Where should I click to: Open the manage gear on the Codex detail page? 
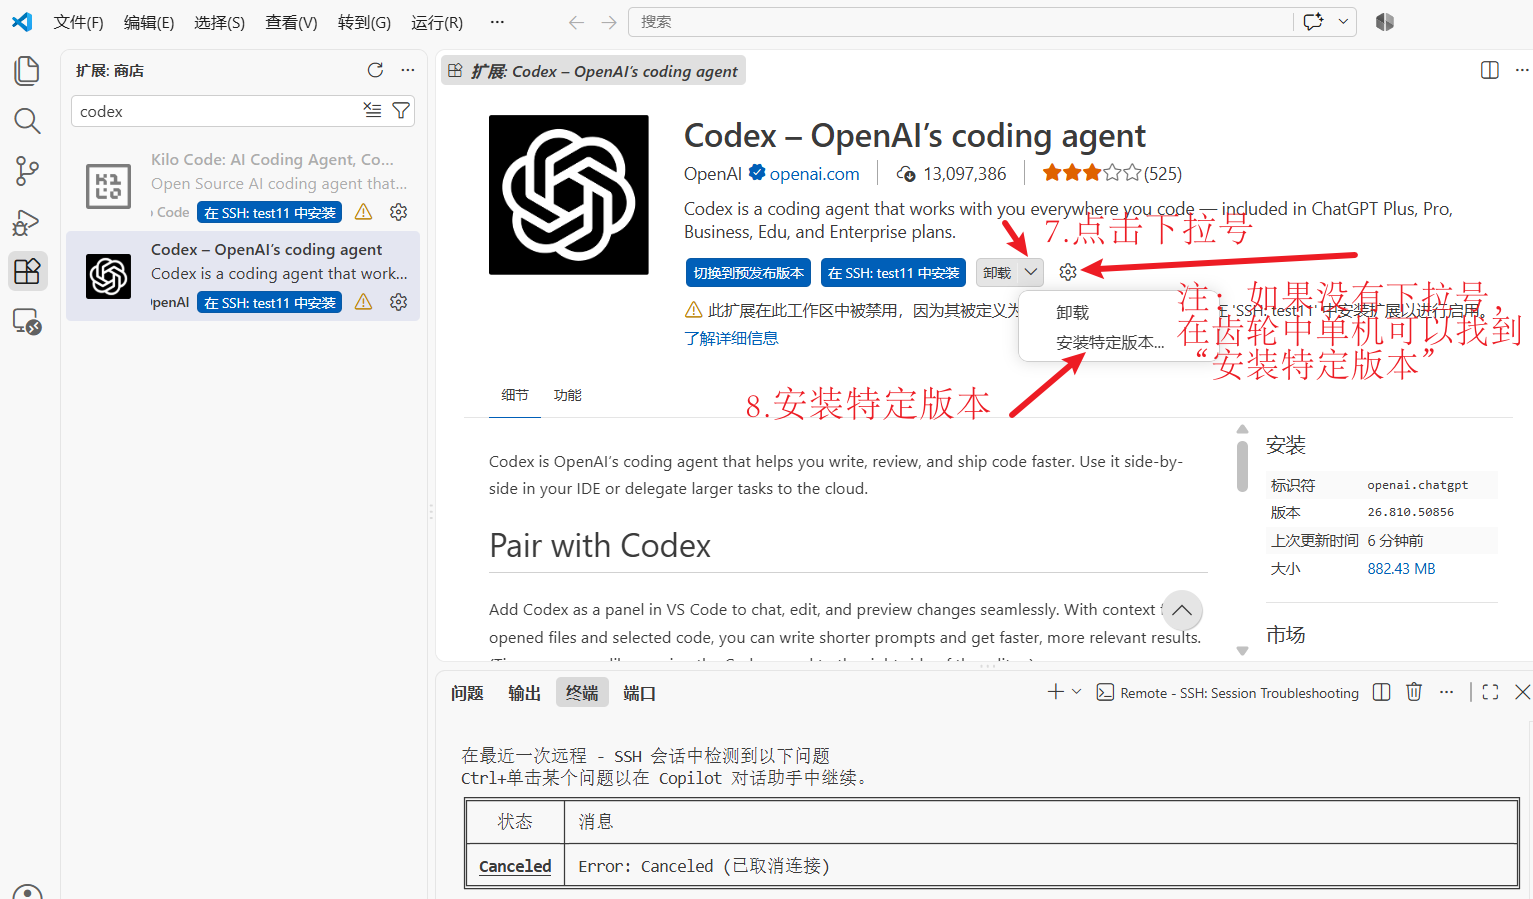1068,272
